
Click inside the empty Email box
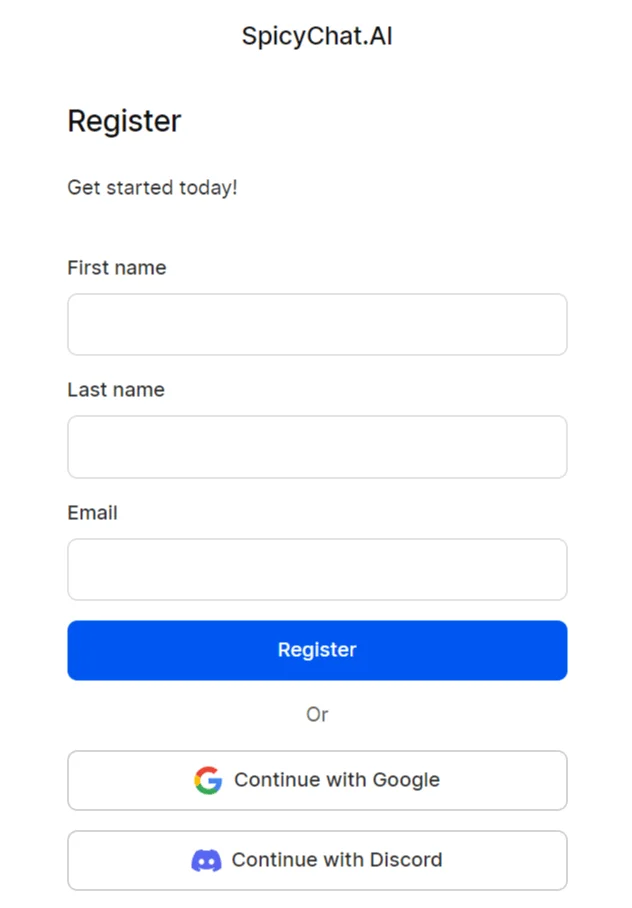(x=317, y=569)
